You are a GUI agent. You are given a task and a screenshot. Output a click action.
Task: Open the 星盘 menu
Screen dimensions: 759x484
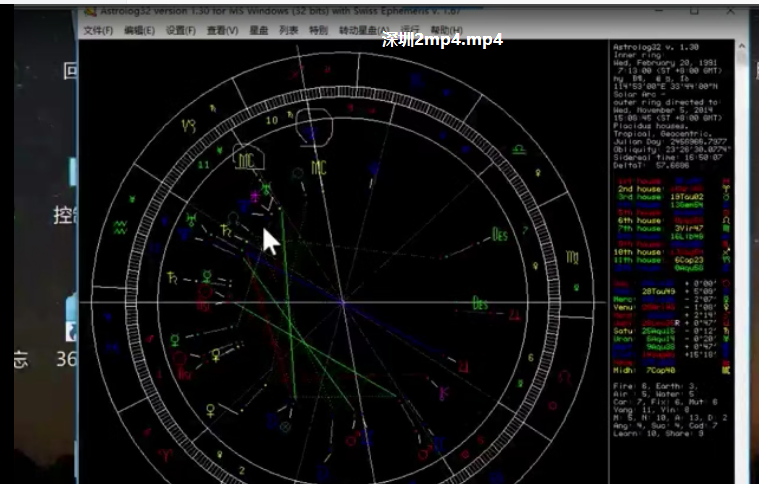pos(258,30)
